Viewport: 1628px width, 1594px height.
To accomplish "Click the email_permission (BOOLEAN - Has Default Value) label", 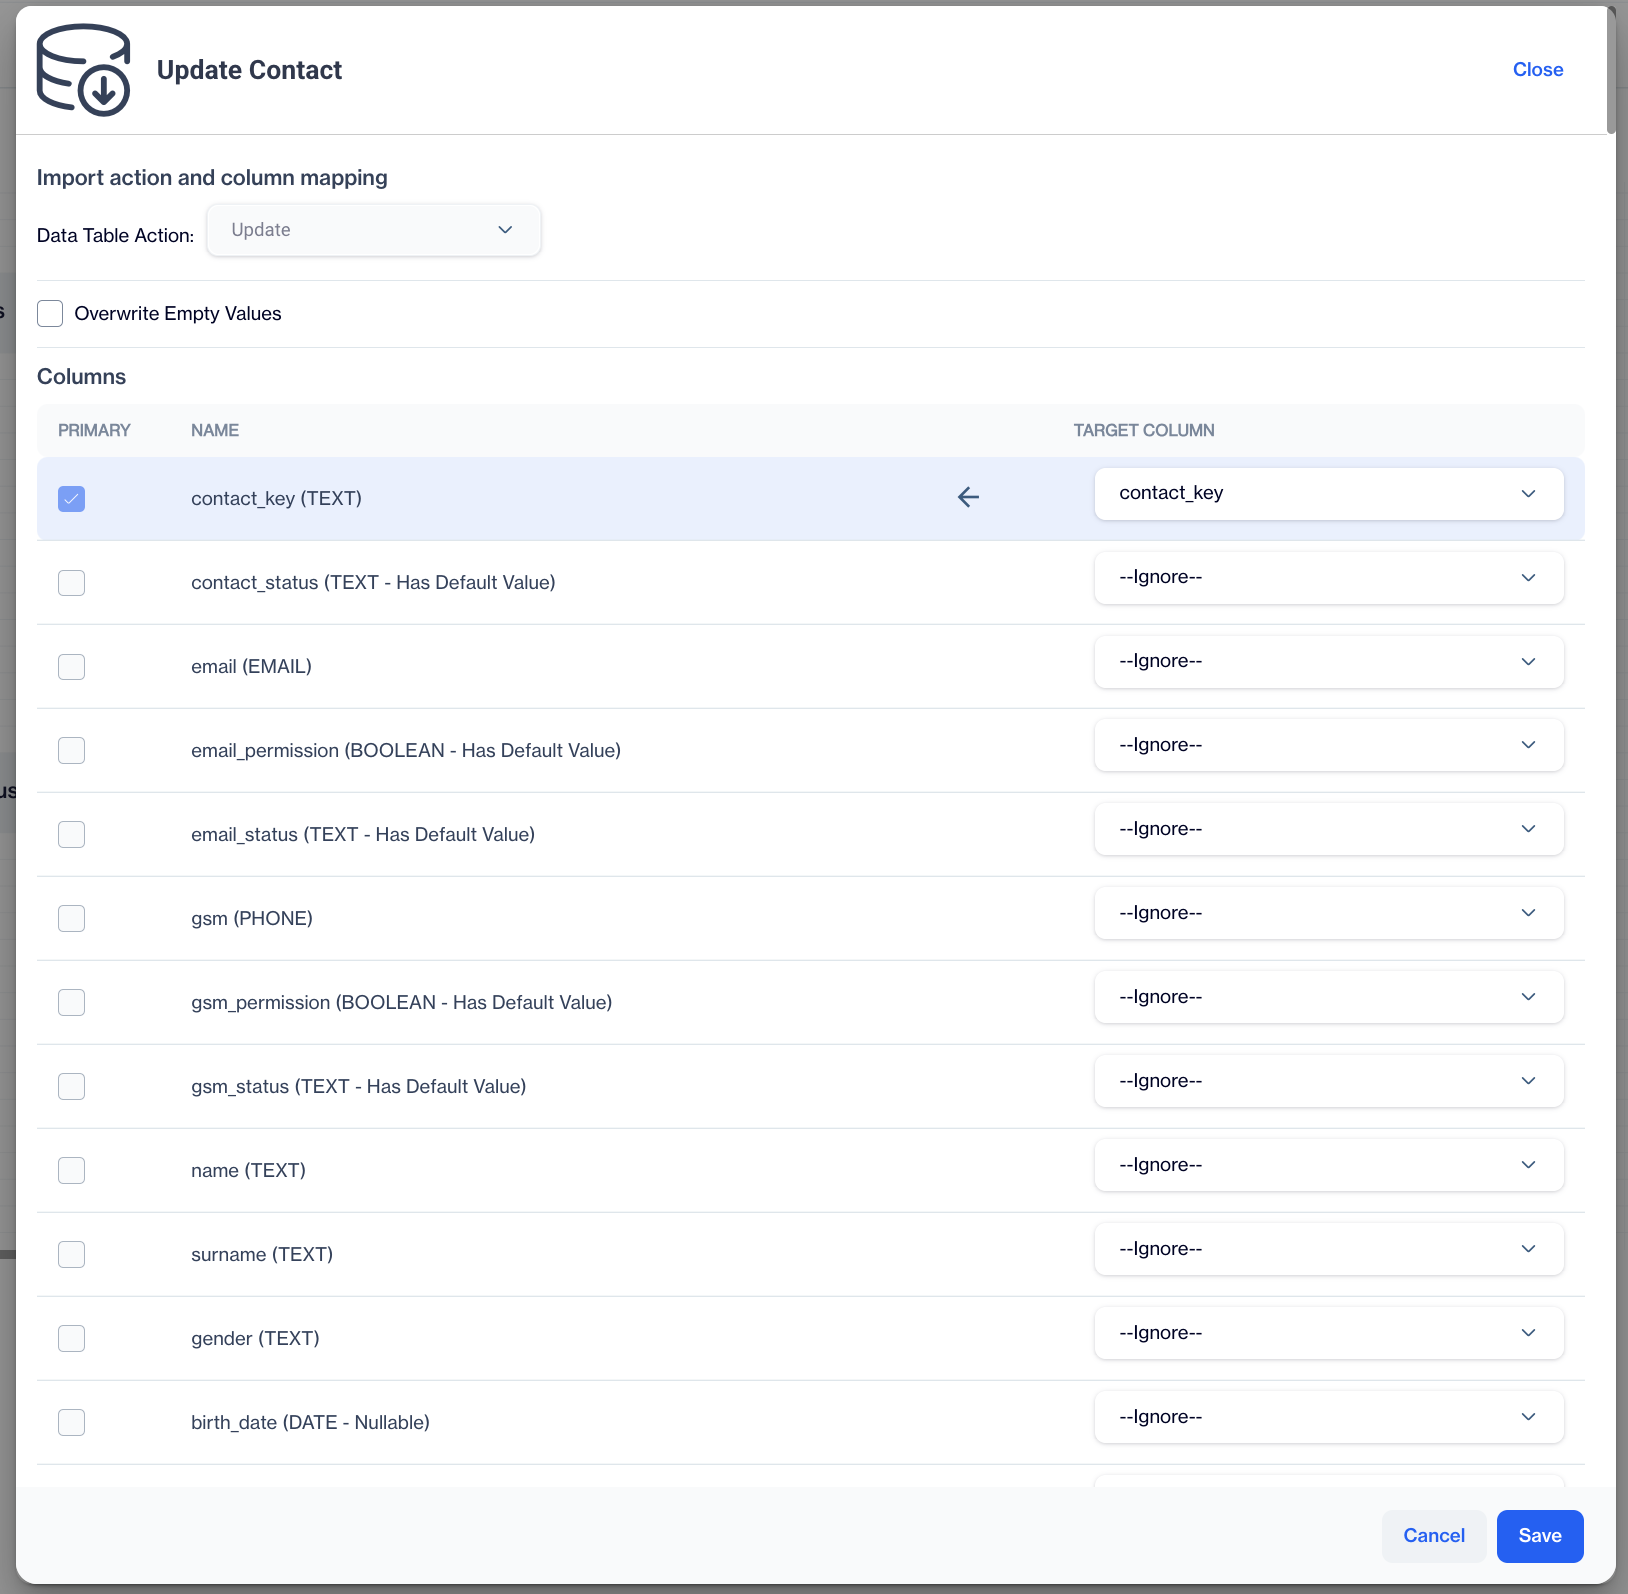I will tap(406, 750).
